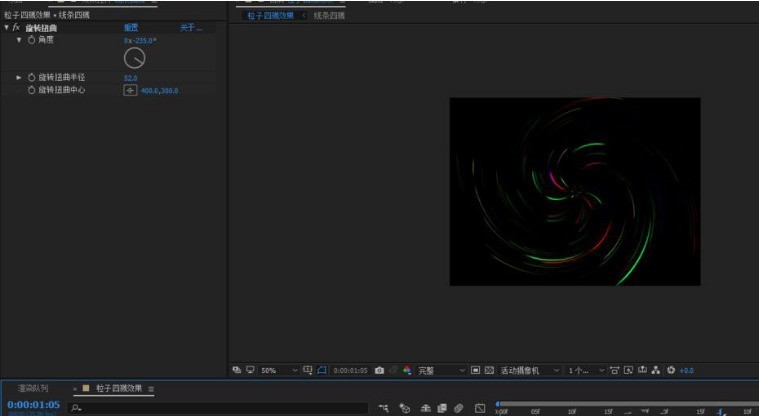Open the 关于... about link

coord(191,28)
